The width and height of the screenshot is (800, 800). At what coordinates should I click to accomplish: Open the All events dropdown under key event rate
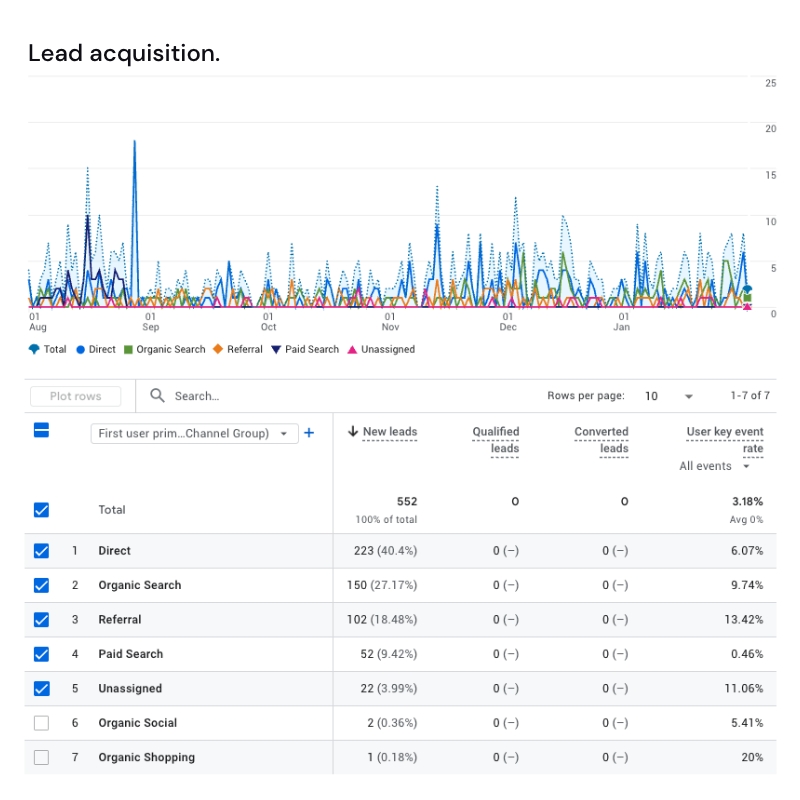click(x=716, y=466)
